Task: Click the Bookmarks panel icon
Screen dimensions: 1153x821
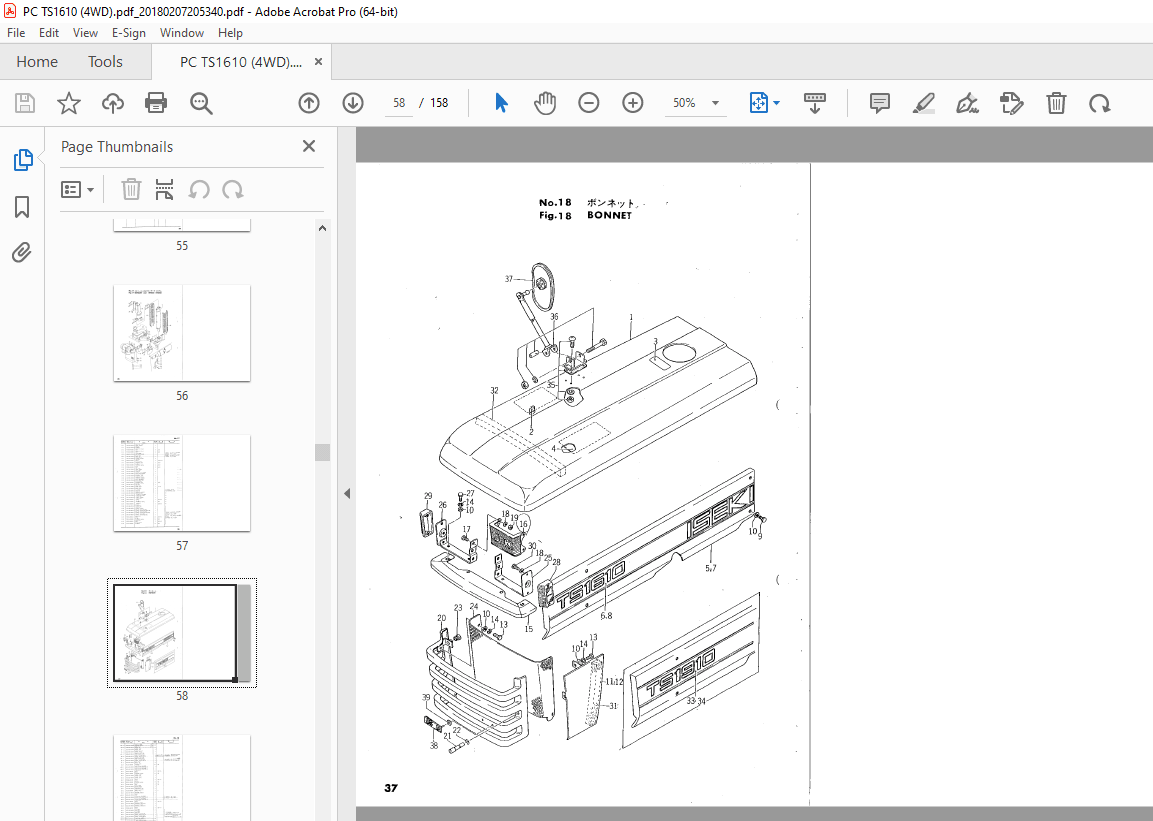Action: click(x=22, y=206)
